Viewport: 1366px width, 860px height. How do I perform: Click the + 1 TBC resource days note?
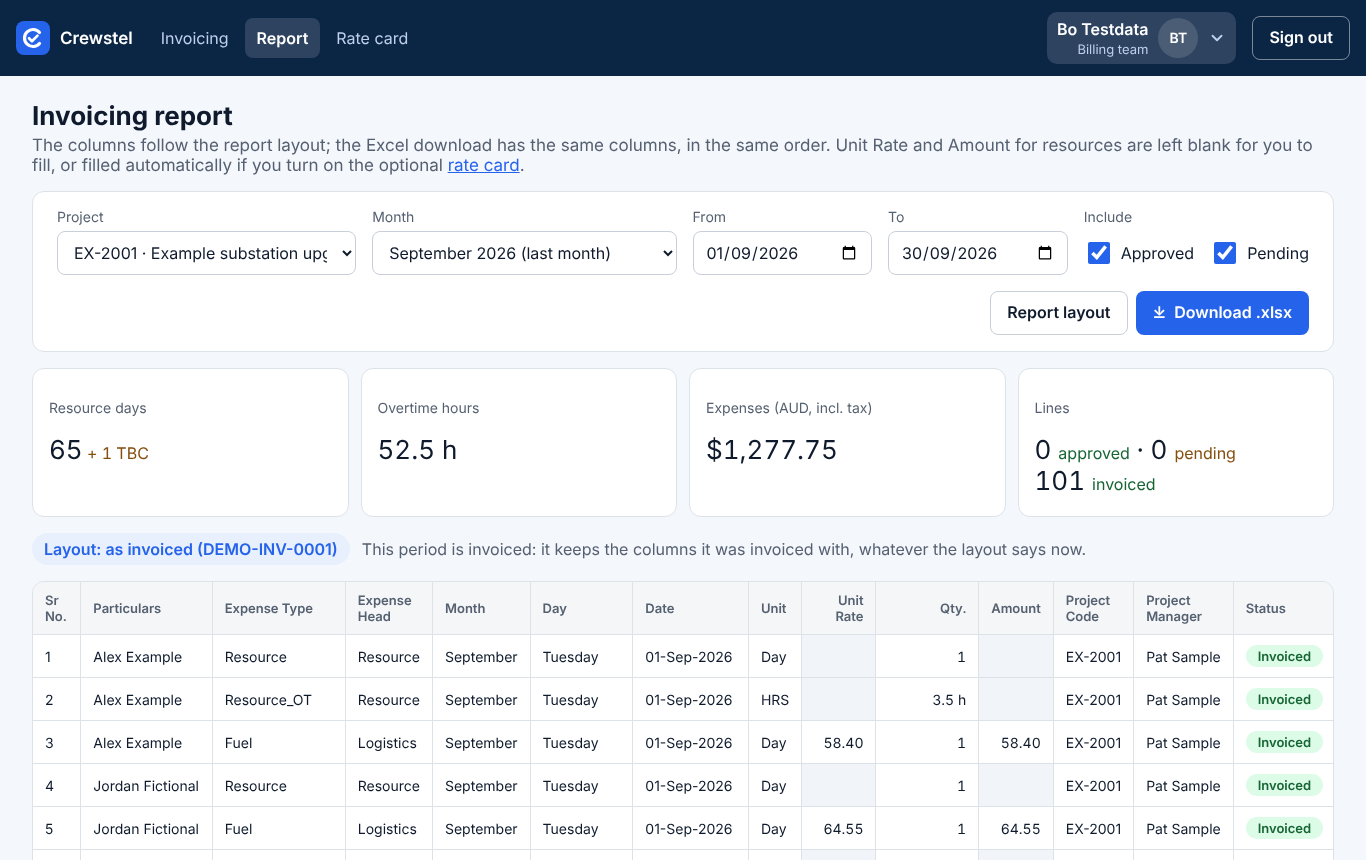click(x=118, y=453)
